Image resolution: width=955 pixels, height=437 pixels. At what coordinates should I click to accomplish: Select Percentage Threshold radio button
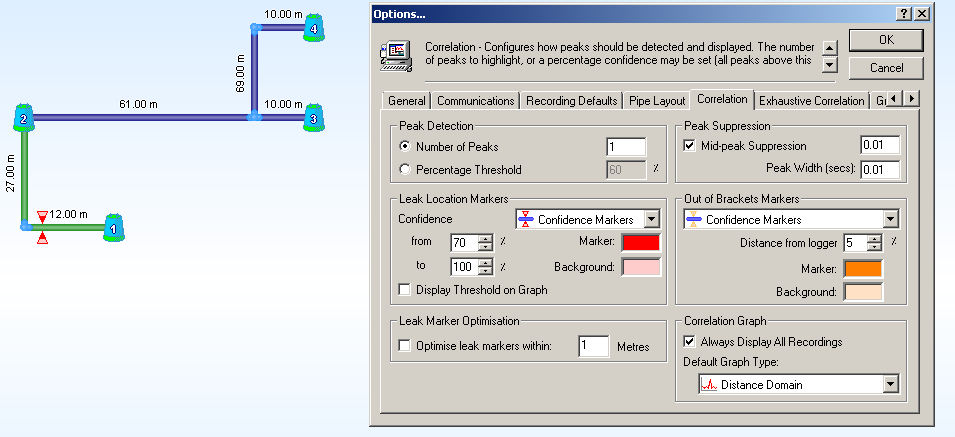(404, 170)
